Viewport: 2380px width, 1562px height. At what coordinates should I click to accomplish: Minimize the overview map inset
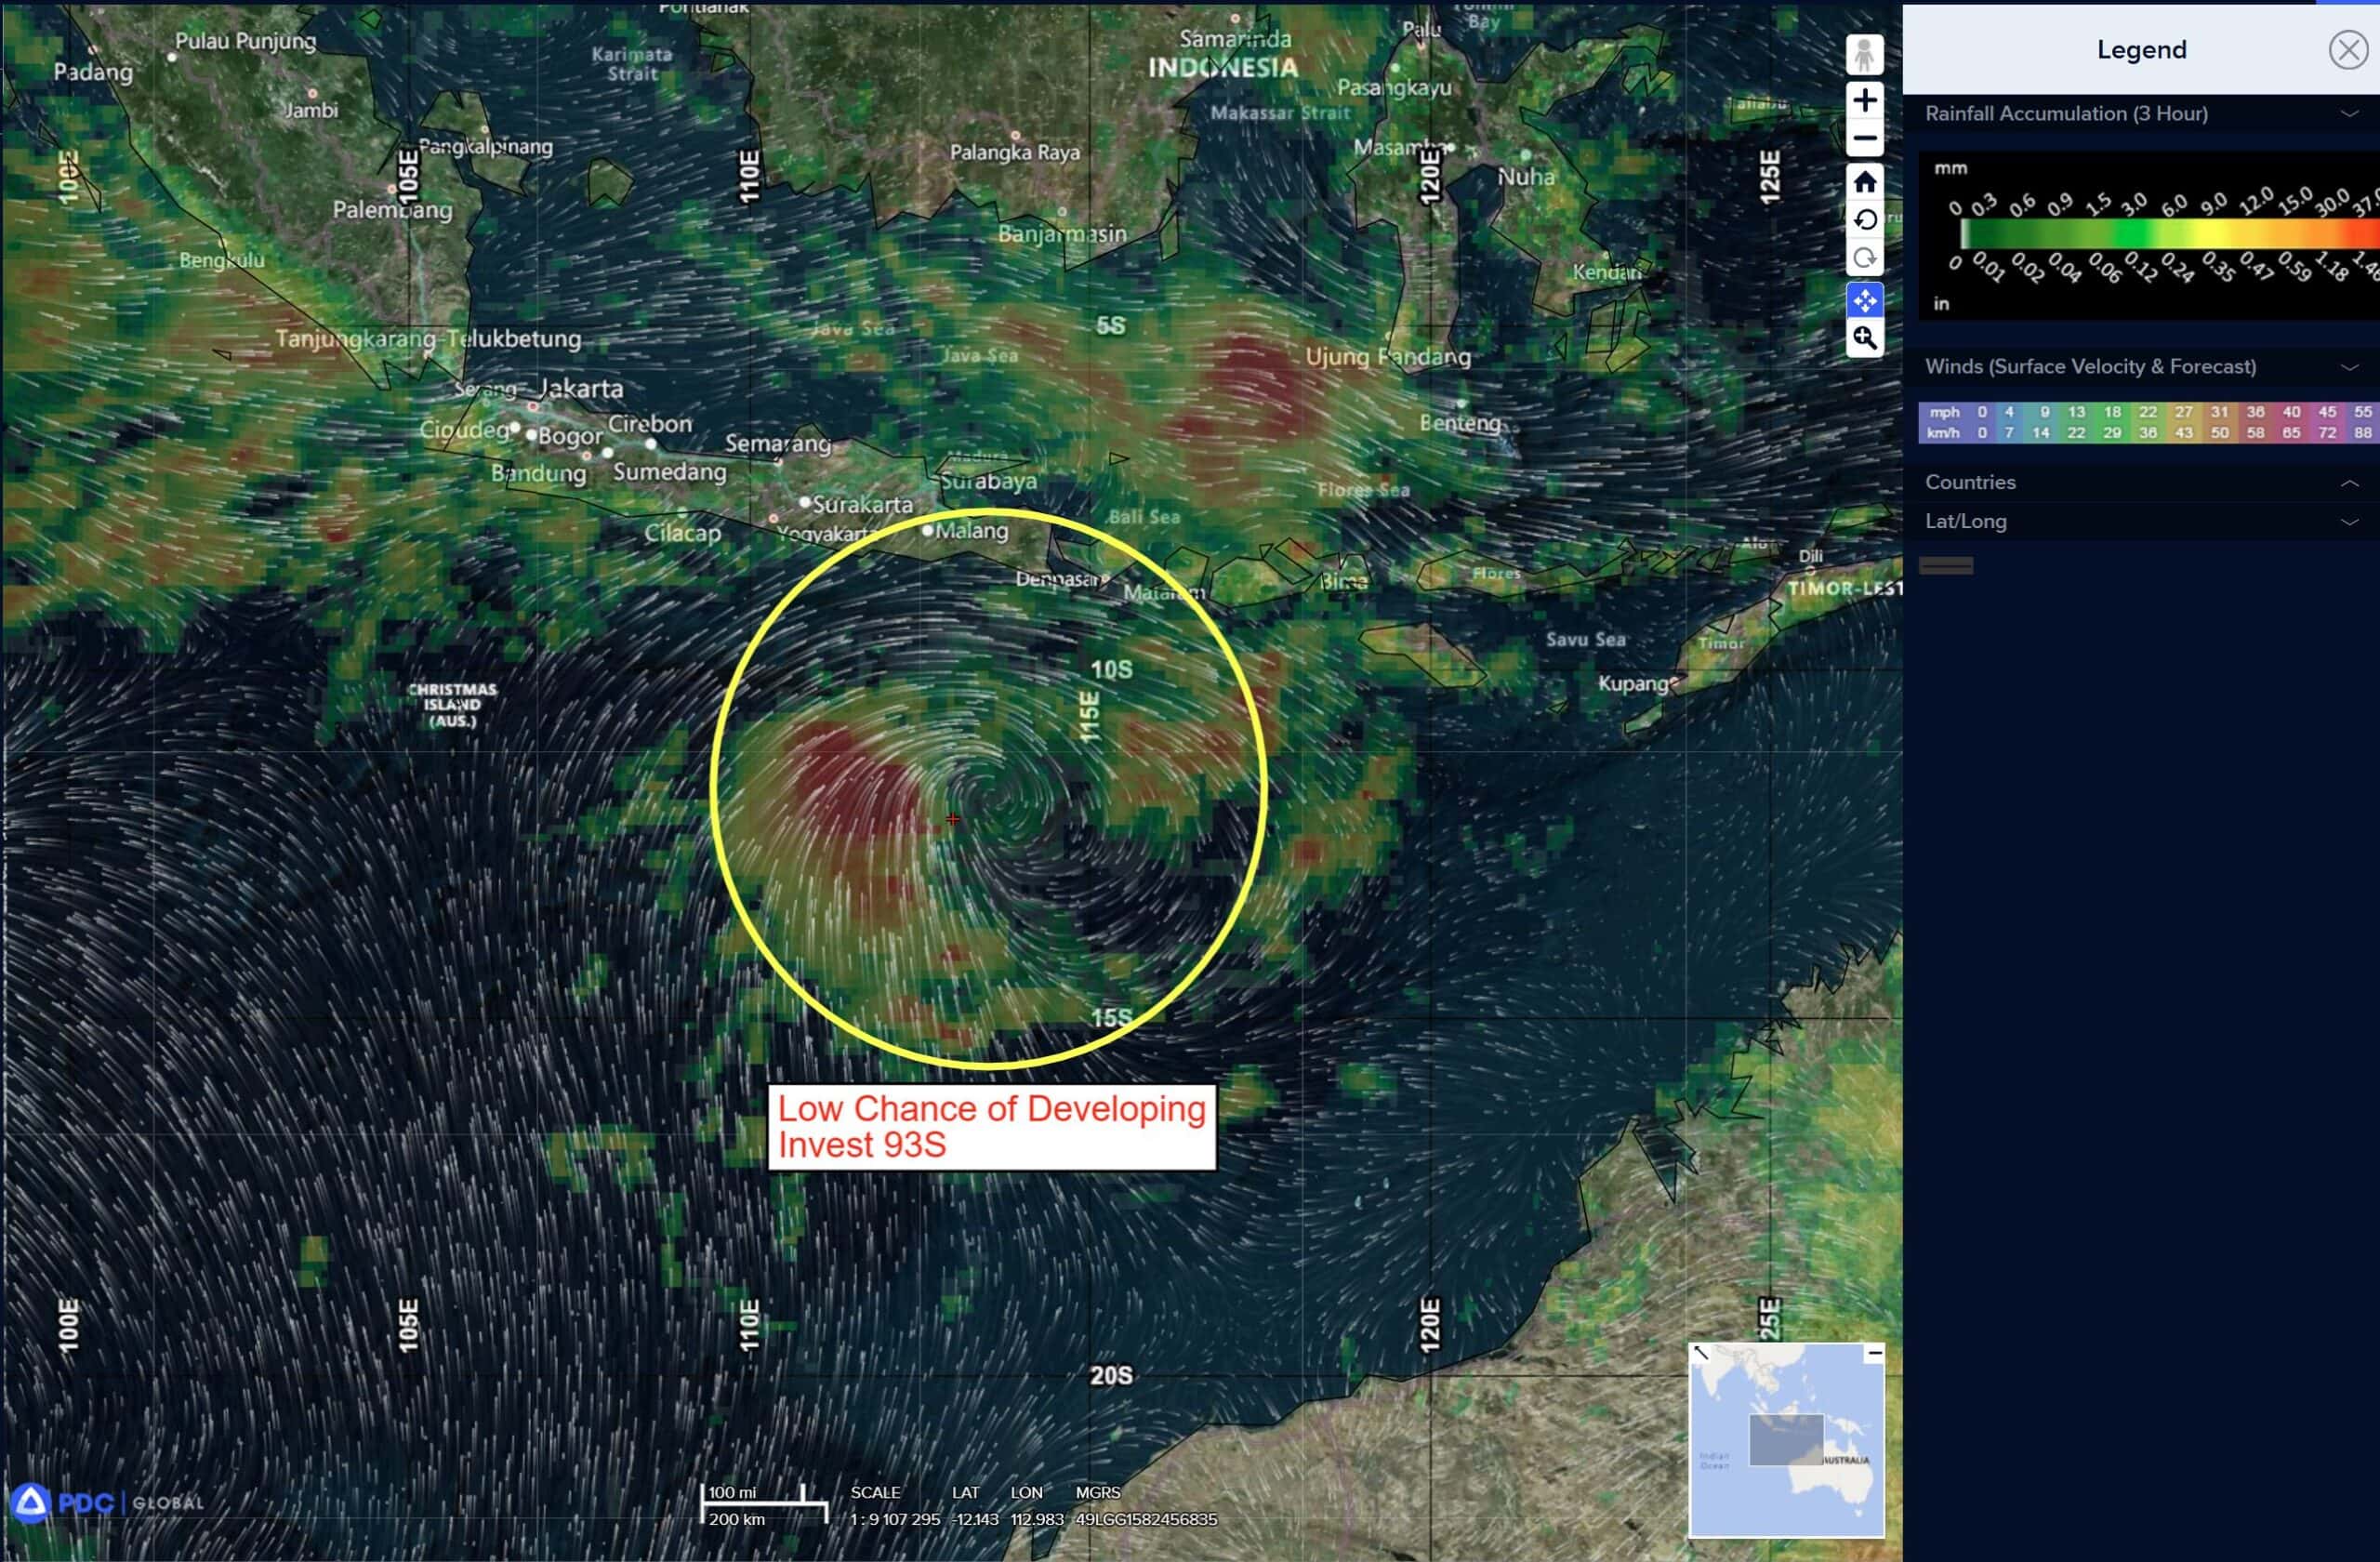[x=1874, y=1353]
